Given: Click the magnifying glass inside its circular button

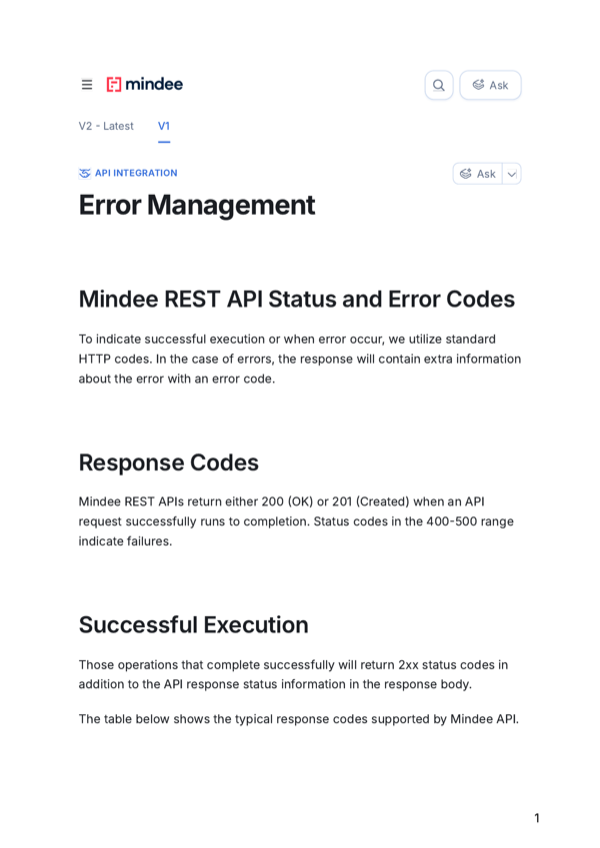Looking at the screenshot, I should point(438,85).
